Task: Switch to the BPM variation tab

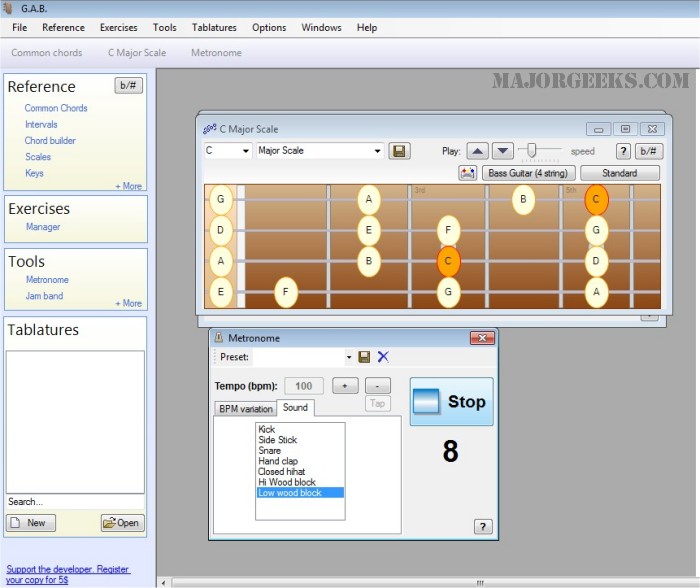Action: (246, 409)
